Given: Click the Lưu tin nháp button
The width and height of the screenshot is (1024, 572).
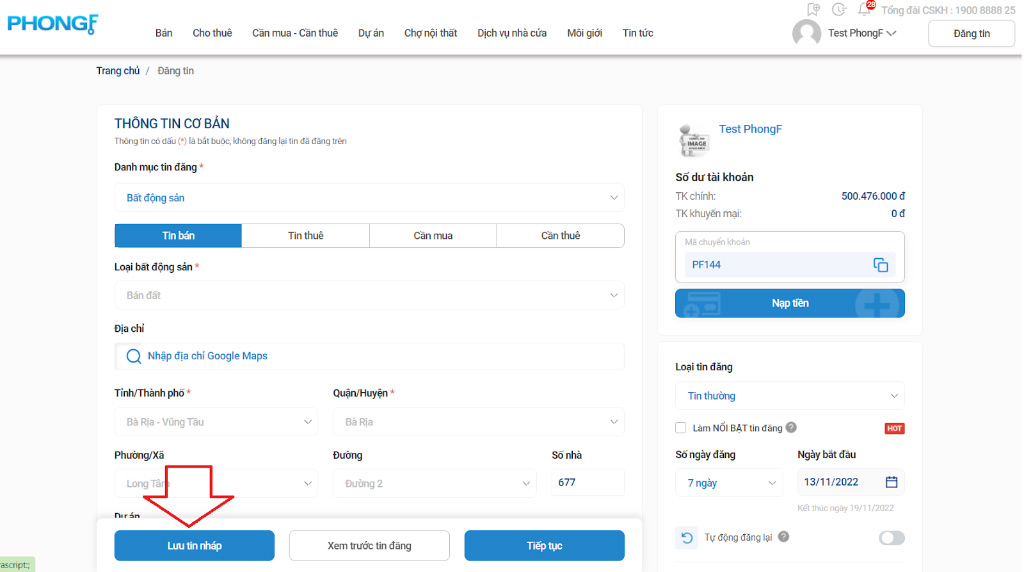Looking at the screenshot, I should coord(194,546).
